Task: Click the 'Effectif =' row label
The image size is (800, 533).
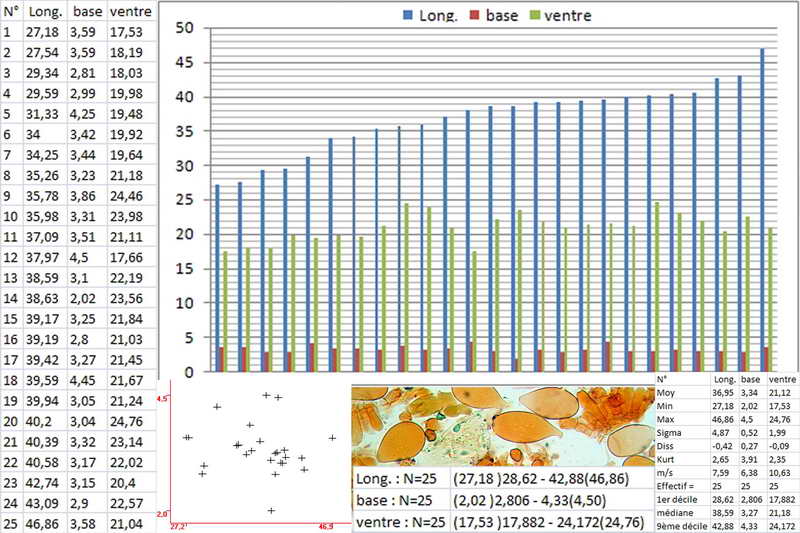Action: (675, 486)
